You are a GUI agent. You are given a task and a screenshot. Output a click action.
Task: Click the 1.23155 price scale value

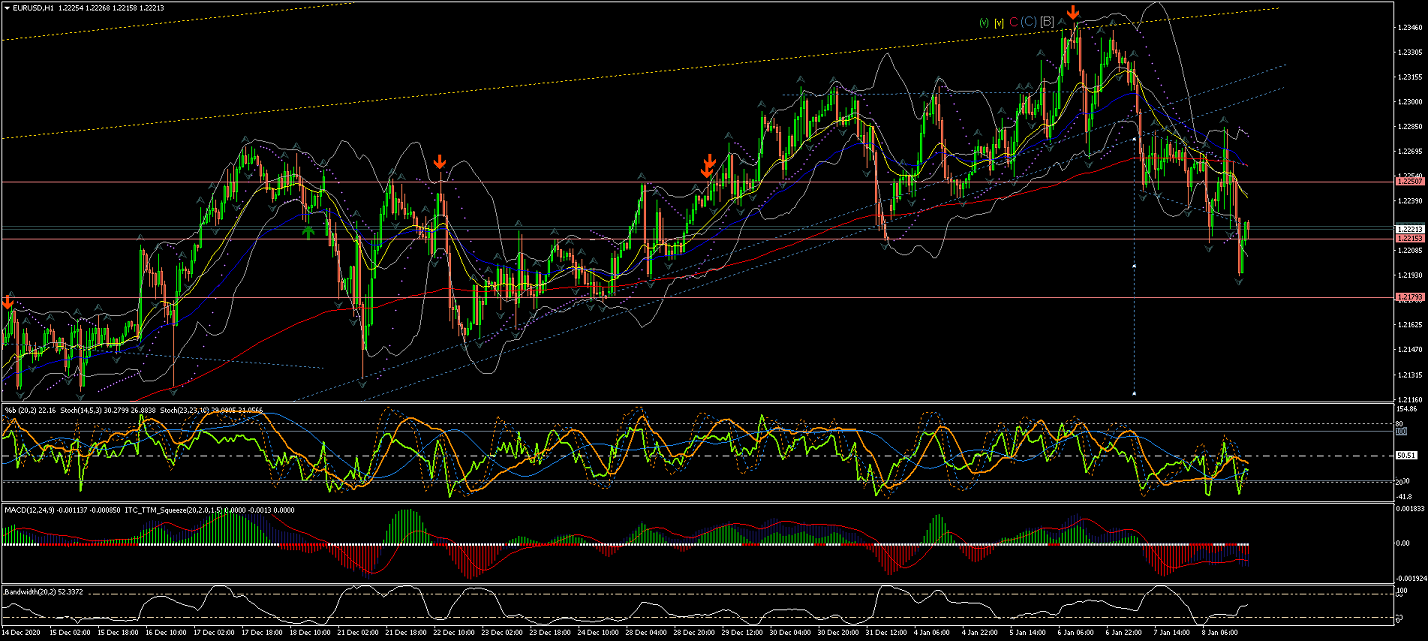[x=1410, y=77]
